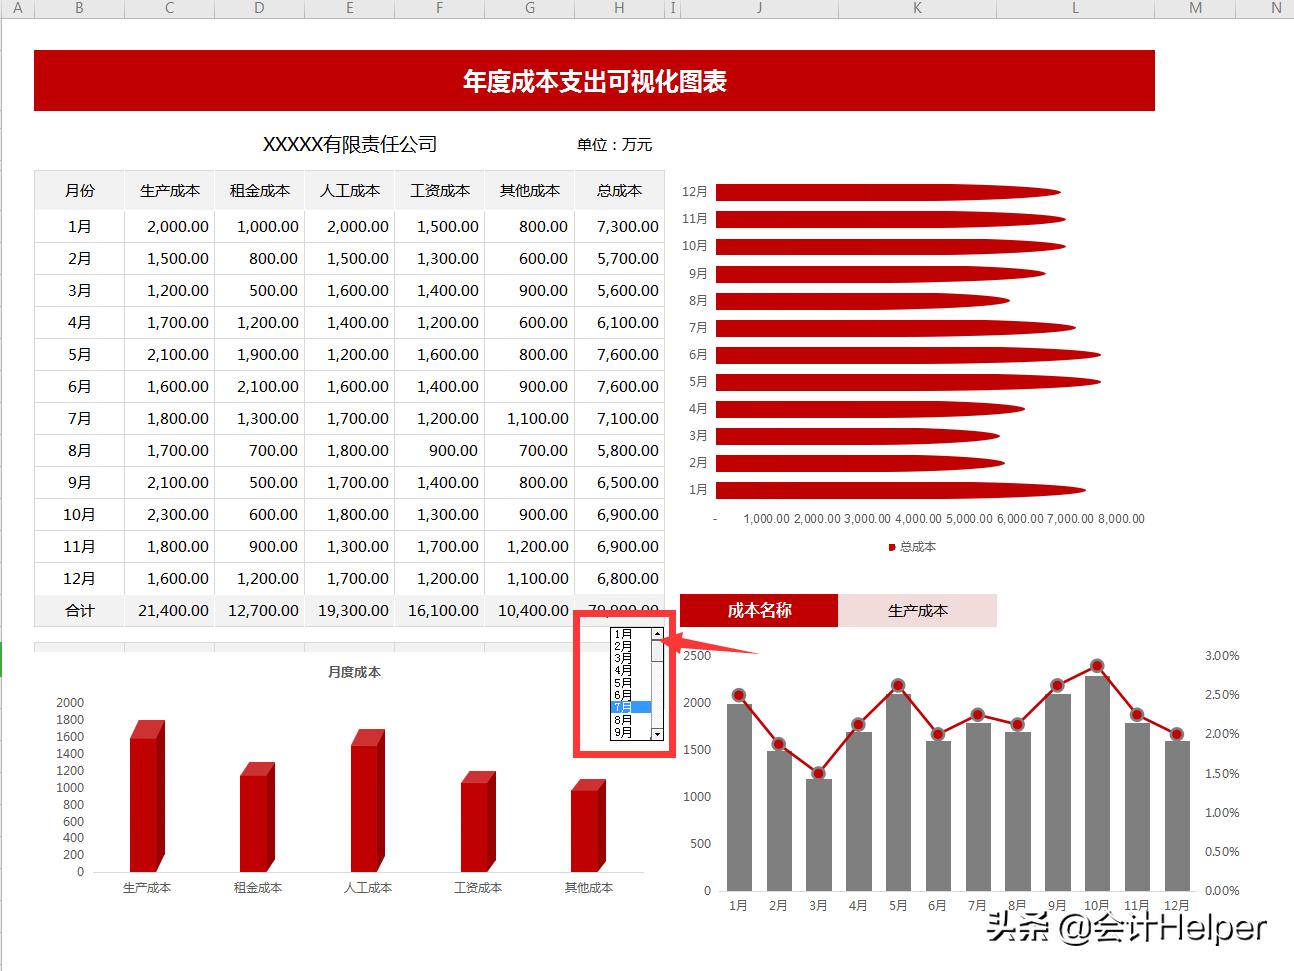Select the 10月 data point on the red trend line

tap(1097, 665)
